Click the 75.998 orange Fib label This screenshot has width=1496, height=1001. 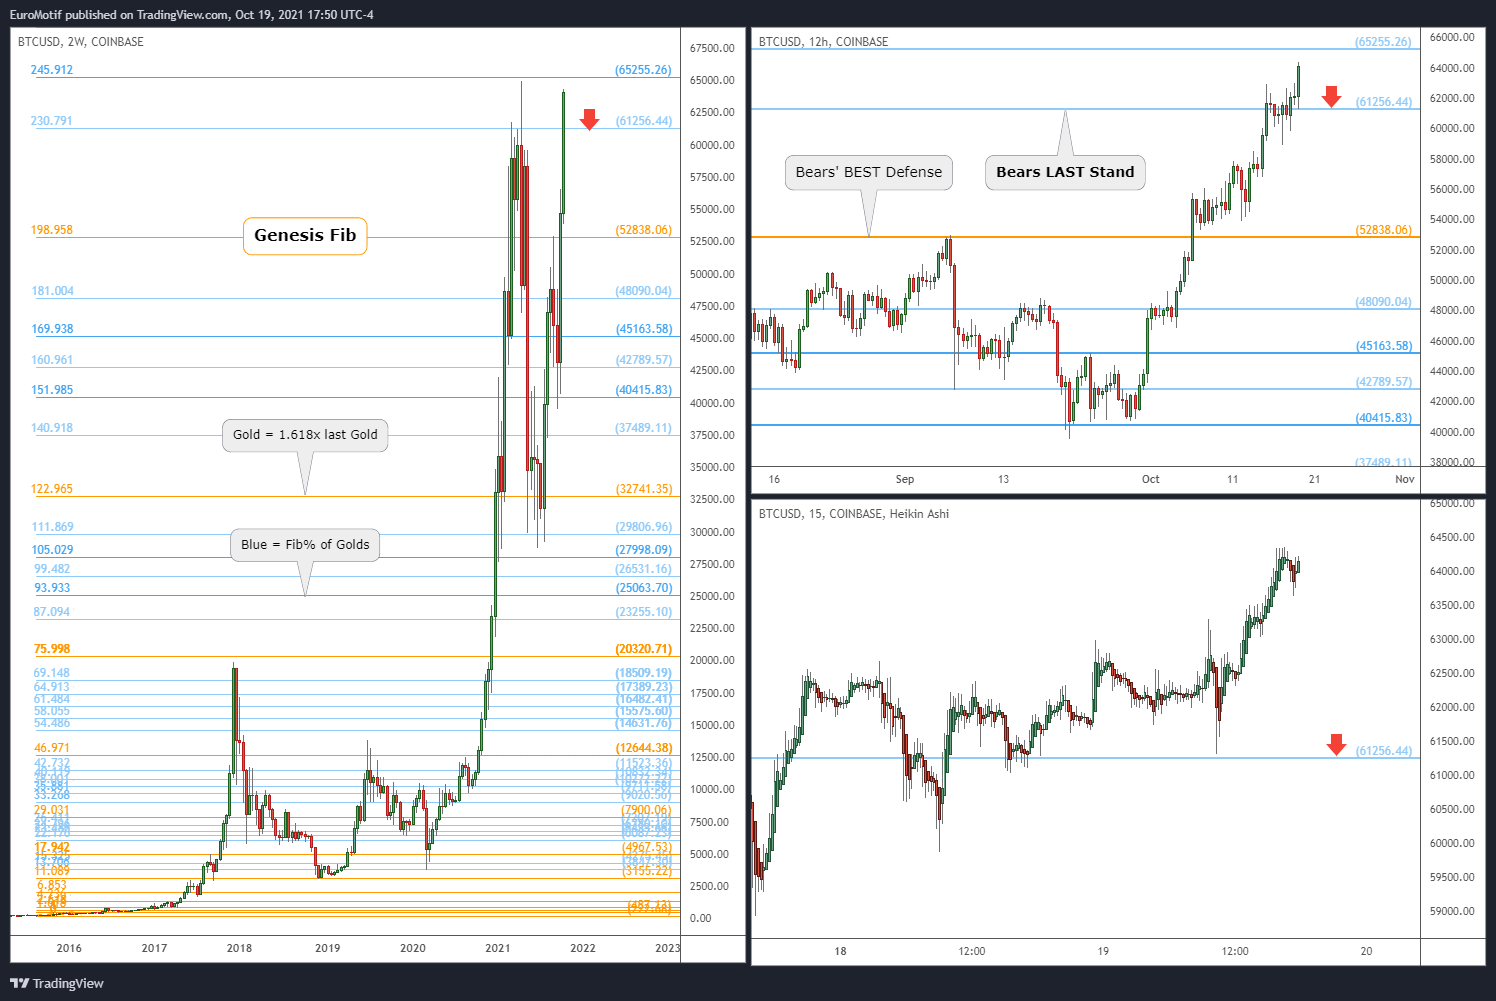coord(52,649)
